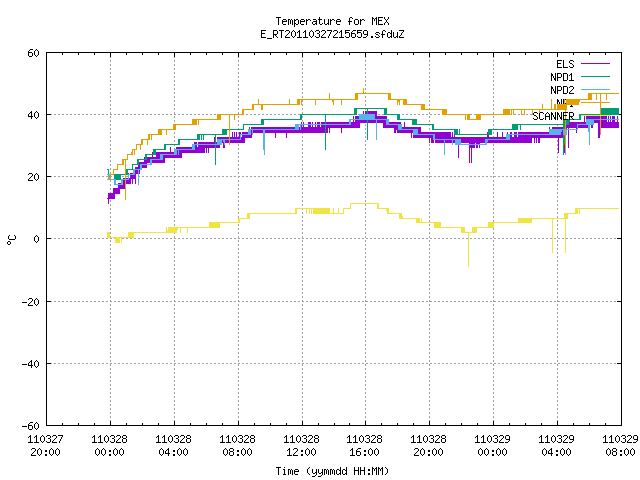The width and height of the screenshot is (640, 480).
Task: Click the '°C' y-axis label
Action: (12, 240)
